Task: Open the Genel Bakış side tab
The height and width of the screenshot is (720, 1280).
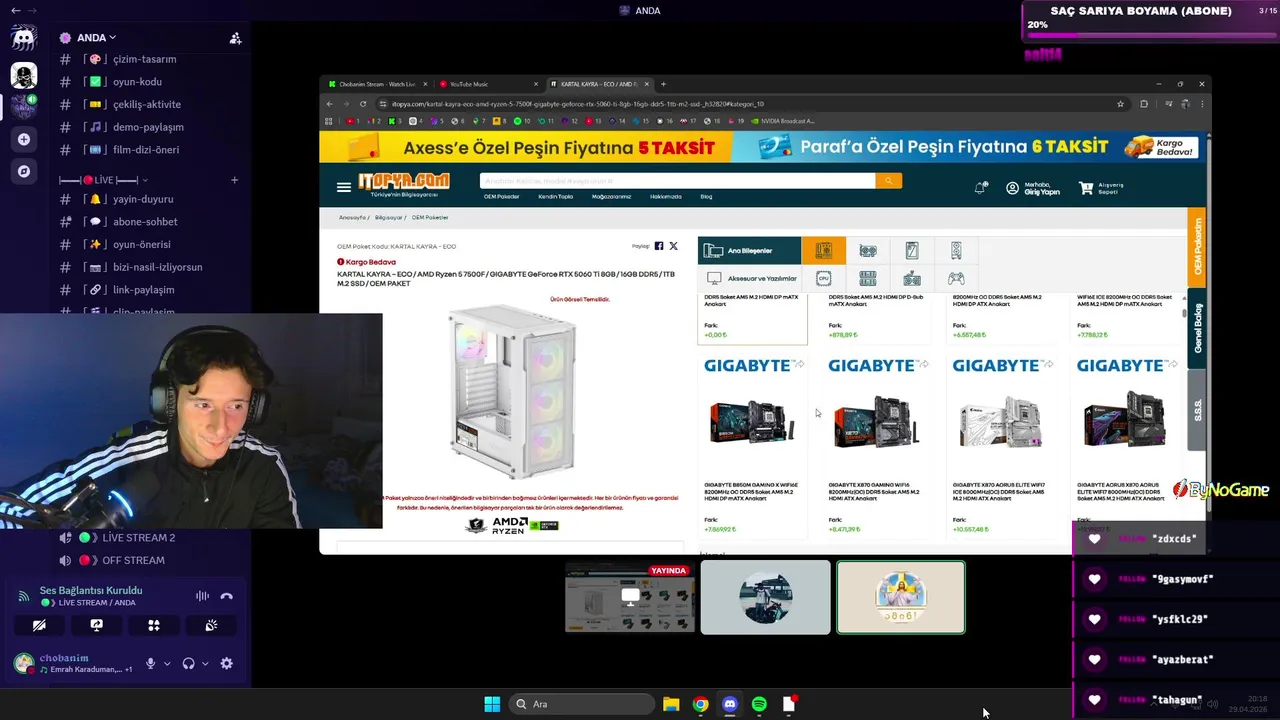Action: (x=1196, y=328)
